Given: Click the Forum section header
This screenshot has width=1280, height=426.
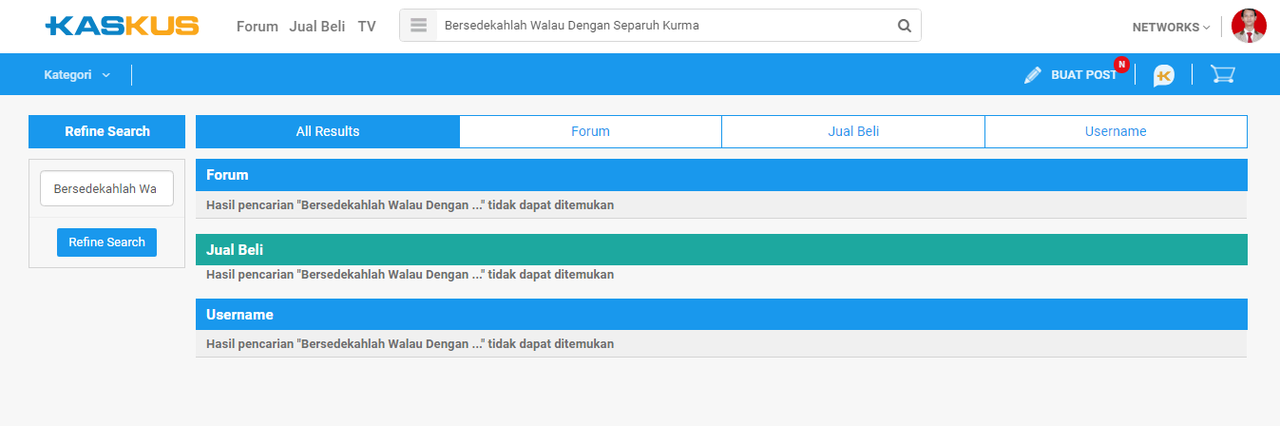Looking at the screenshot, I should click(722, 175).
